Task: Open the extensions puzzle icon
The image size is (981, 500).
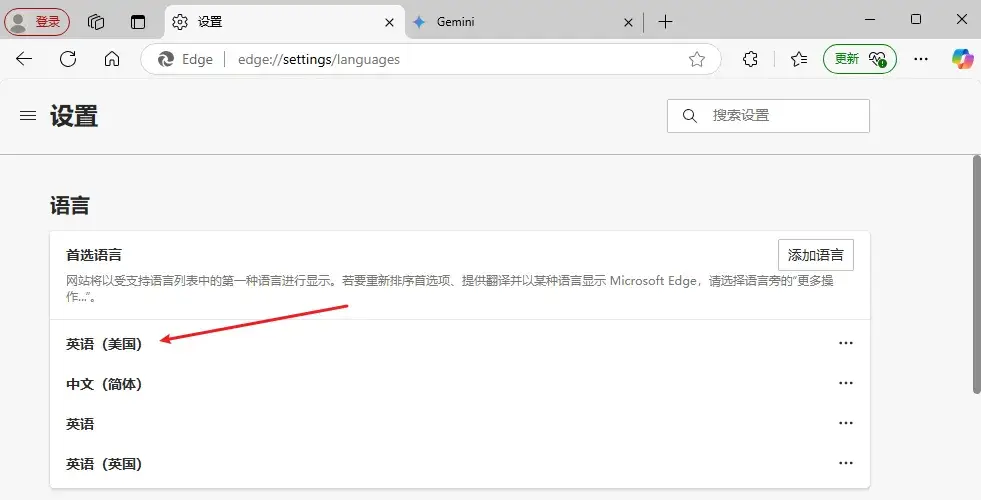Action: (751, 59)
